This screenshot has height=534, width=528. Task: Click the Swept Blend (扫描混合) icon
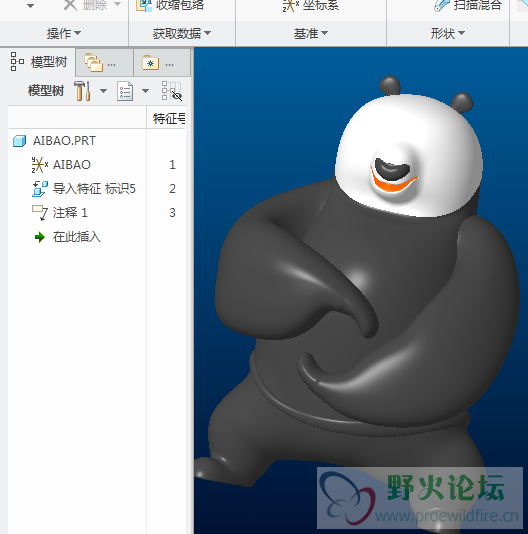tap(442, 5)
